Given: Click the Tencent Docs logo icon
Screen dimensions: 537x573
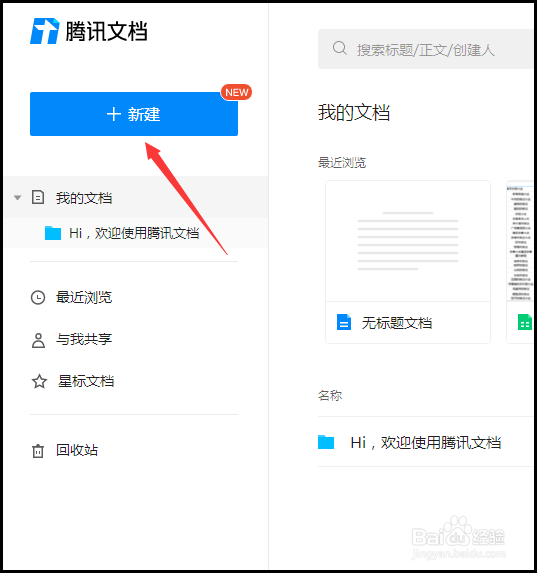Looking at the screenshot, I should click(45, 31).
